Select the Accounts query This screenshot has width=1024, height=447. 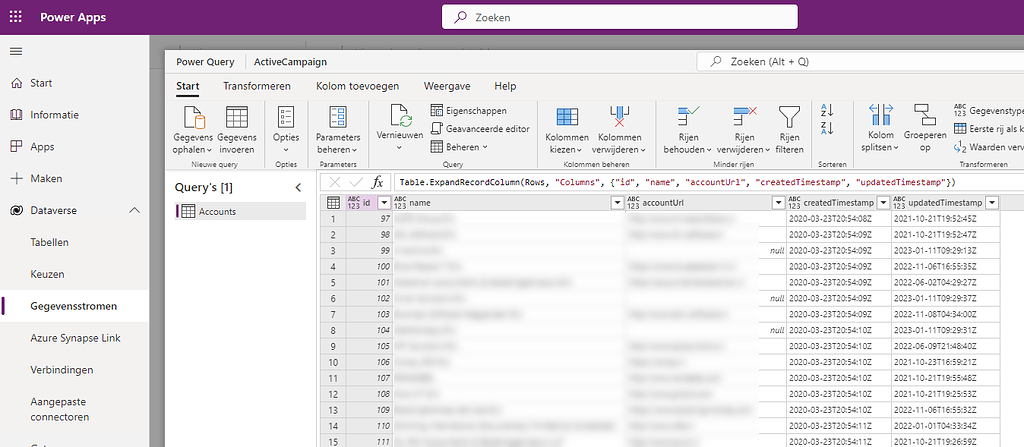(217, 211)
